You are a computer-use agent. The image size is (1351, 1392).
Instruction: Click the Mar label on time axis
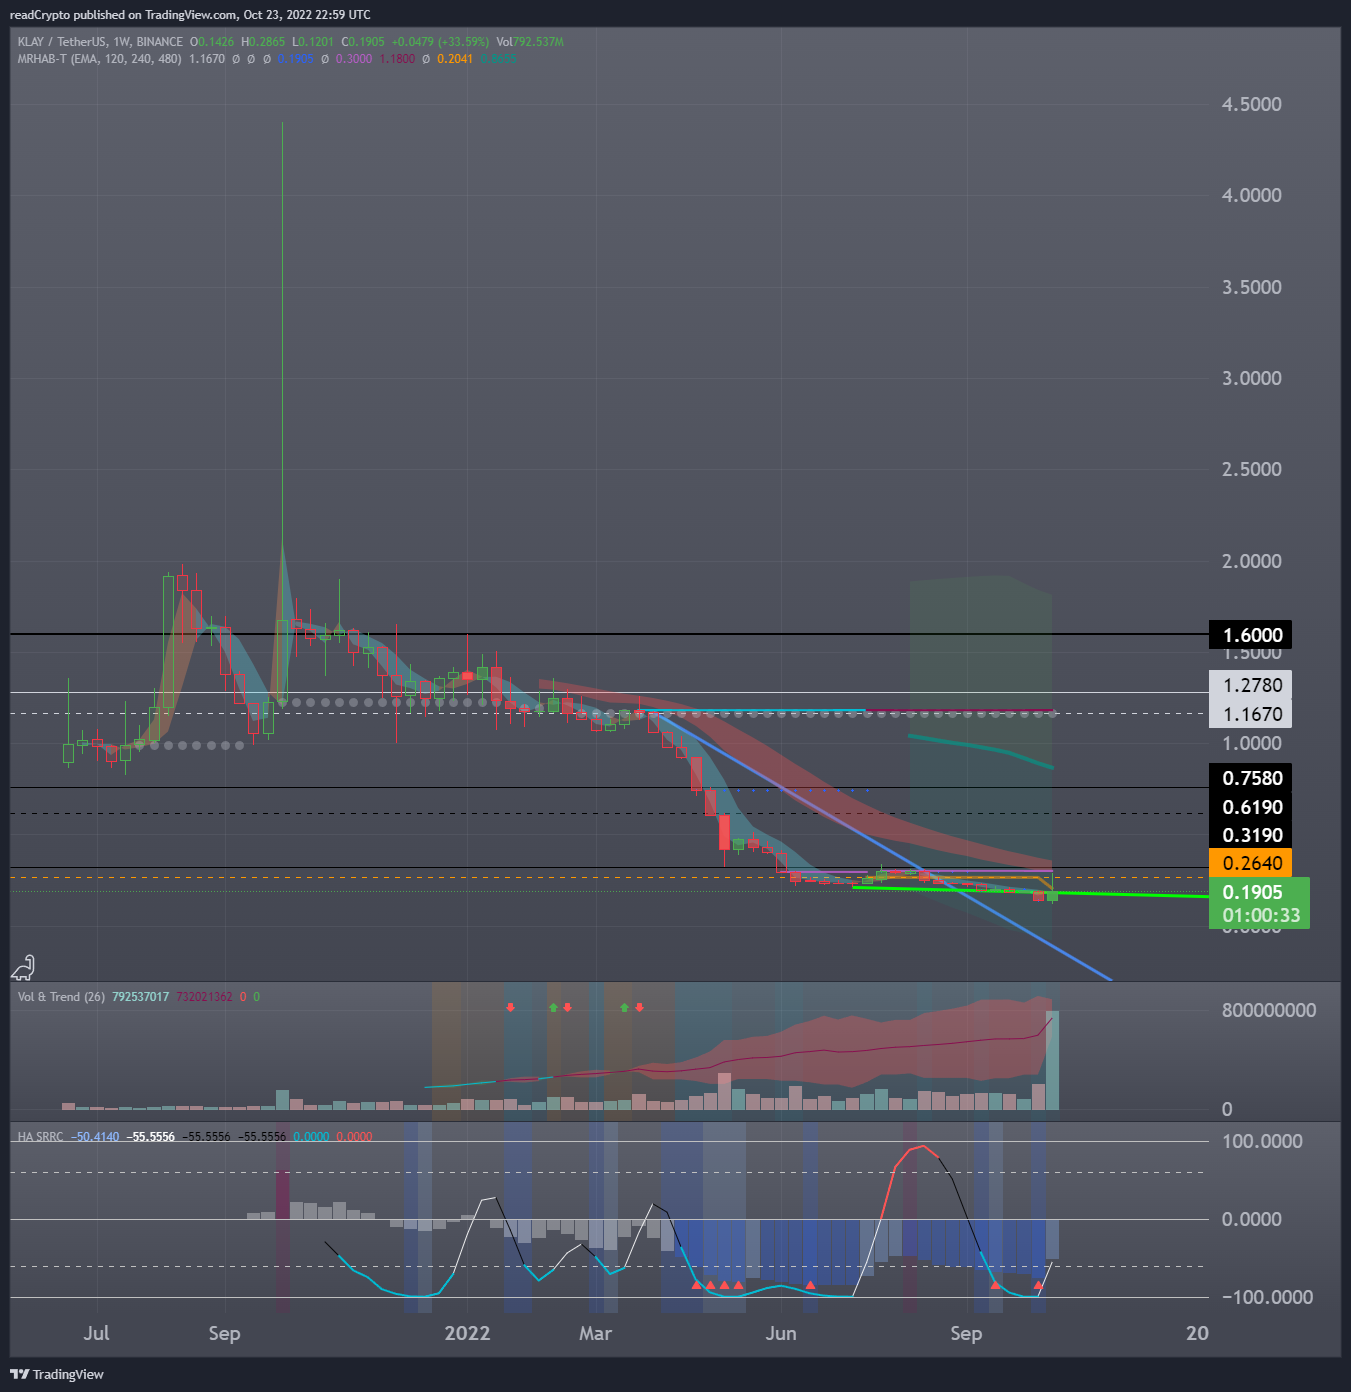click(x=595, y=1333)
